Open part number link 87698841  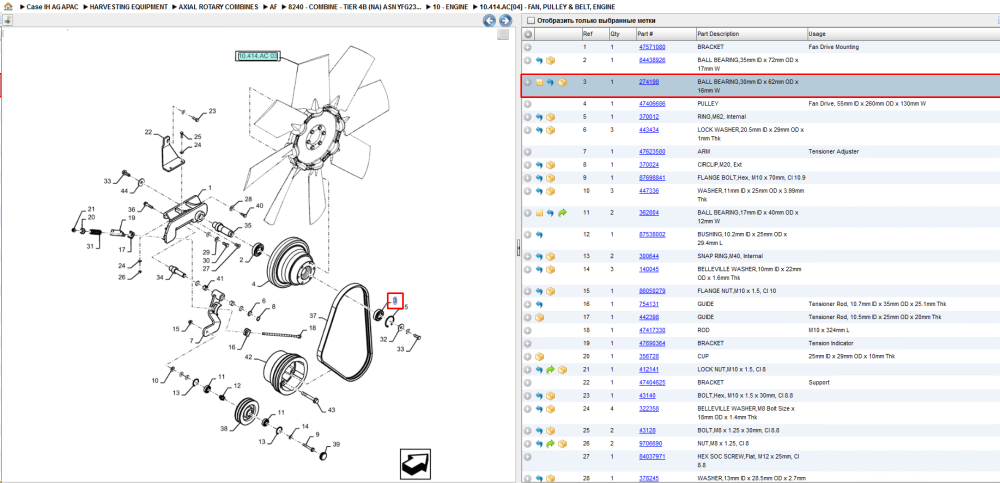(652, 177)
